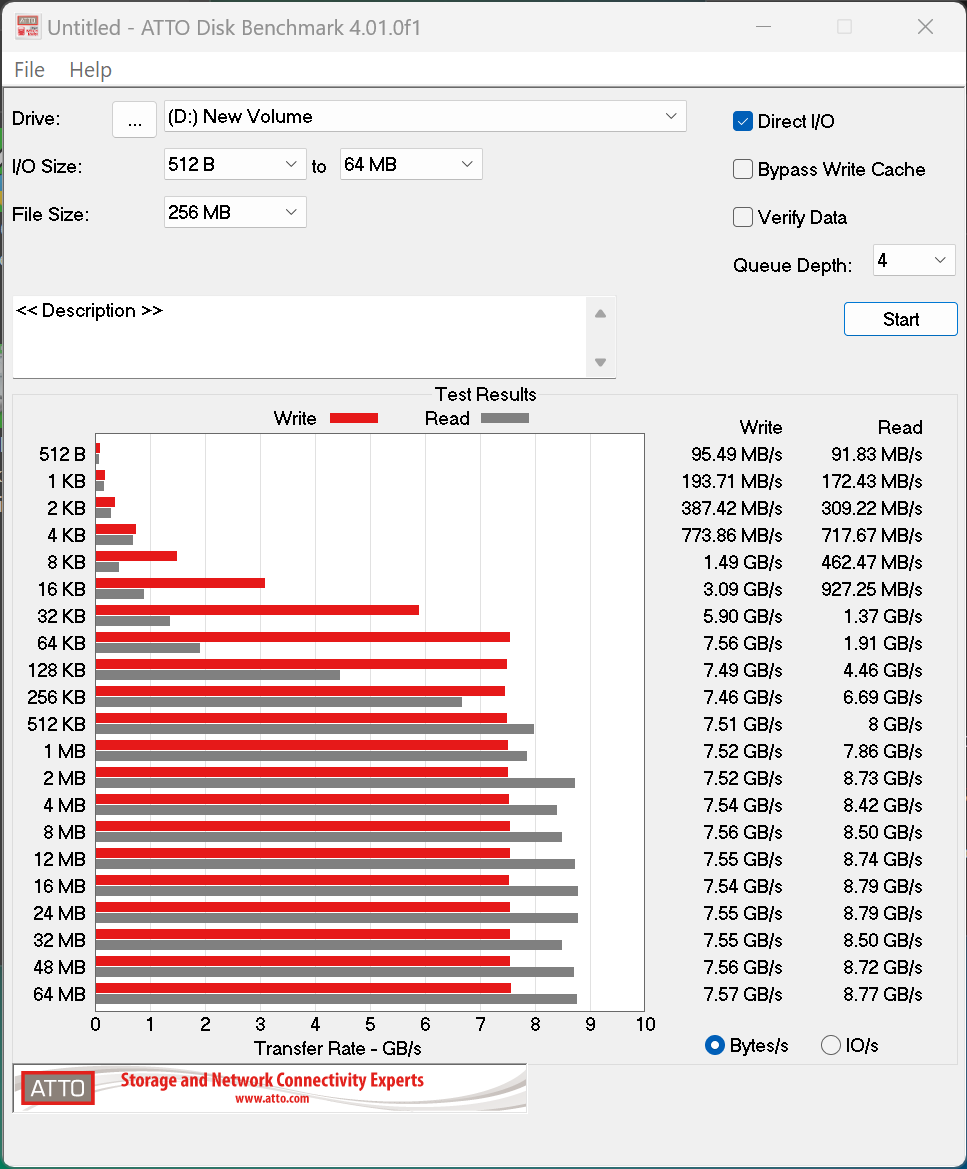967x1169 pixels.
Task: Disable the Direct I/O checkbox
Action: coord(743,121)
